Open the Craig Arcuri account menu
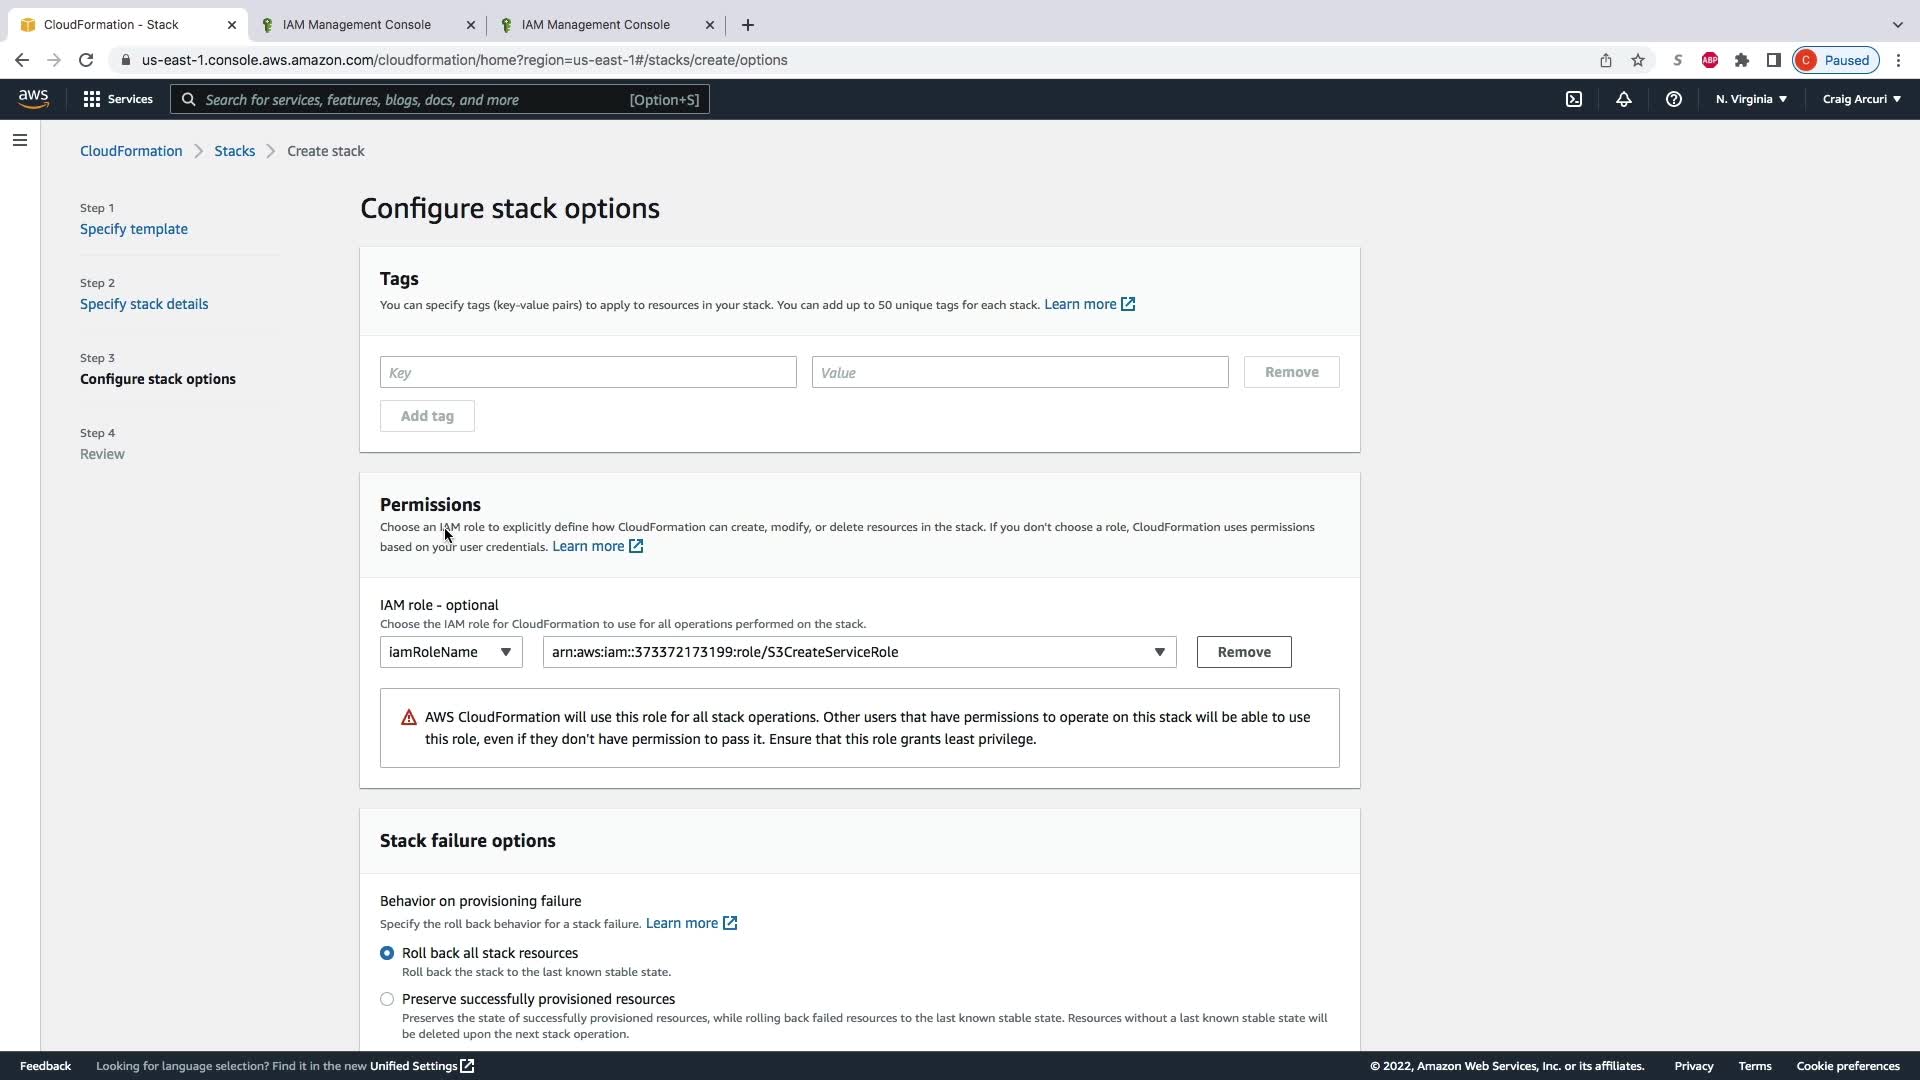 tap(1861, 99)
